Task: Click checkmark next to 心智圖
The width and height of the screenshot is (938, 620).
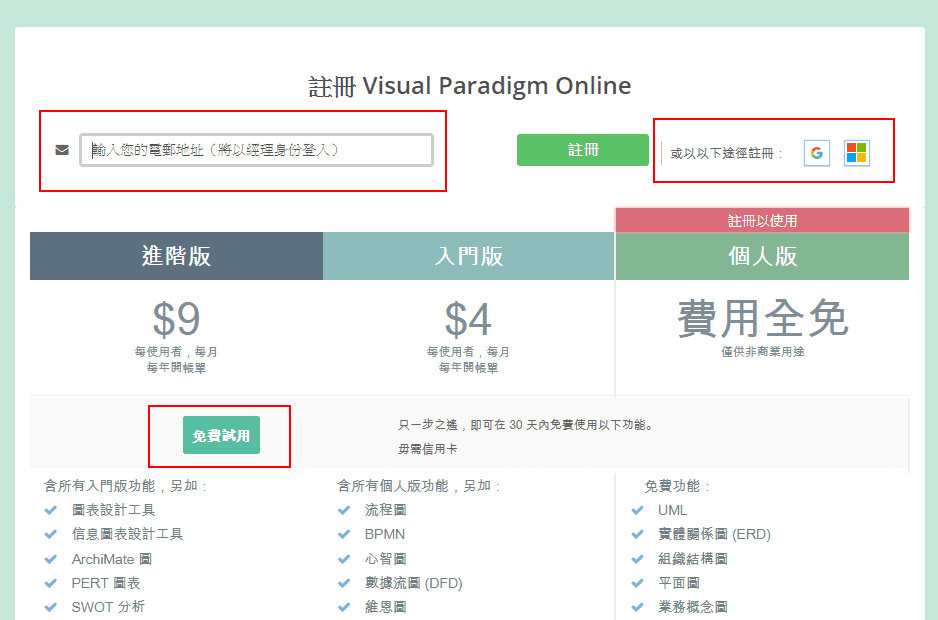Action: pos(344,559)
